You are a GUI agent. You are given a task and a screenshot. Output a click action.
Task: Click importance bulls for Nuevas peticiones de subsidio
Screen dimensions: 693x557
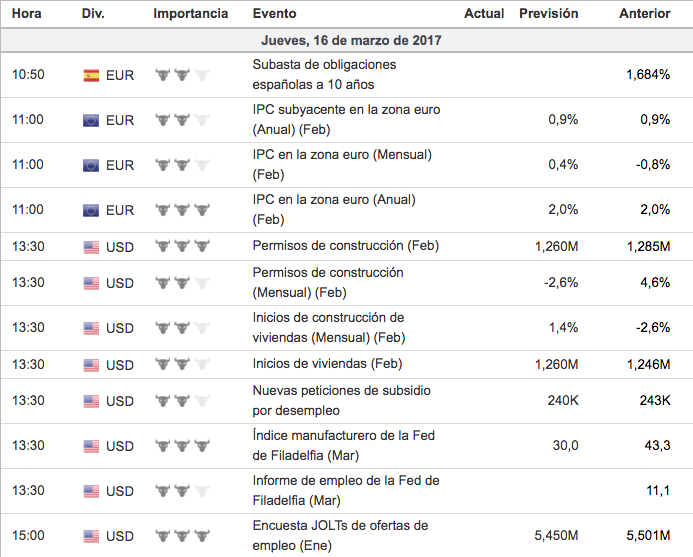pos(183,401)
